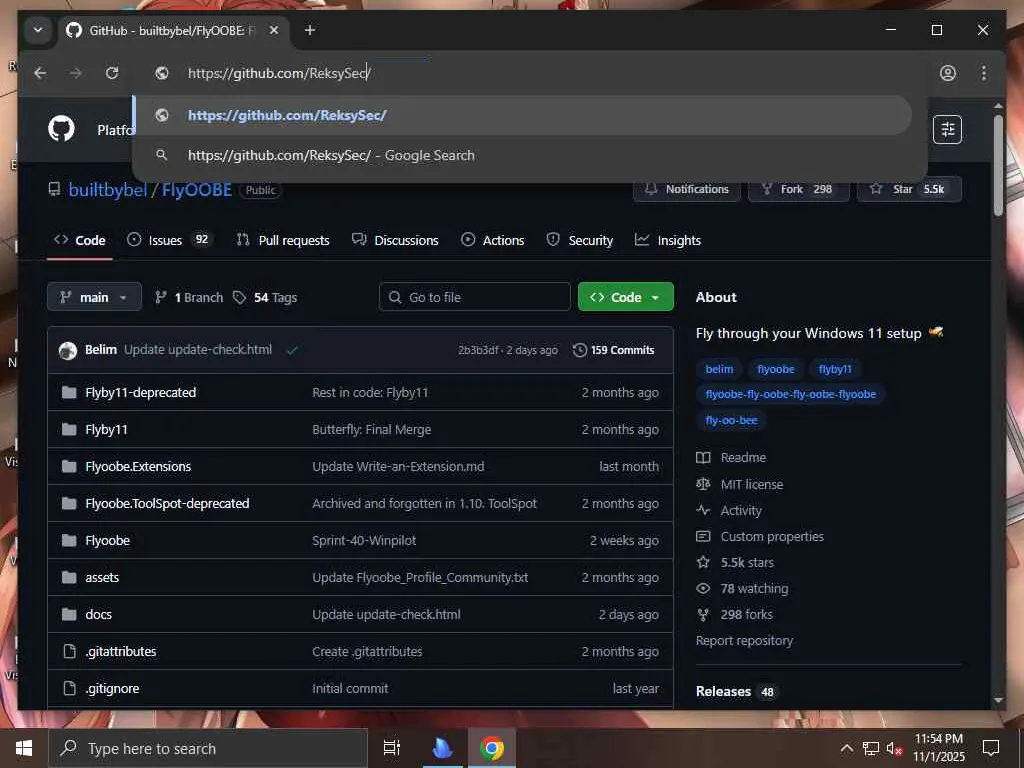Open the 'Sprint-40-Winpilot' commit message

[x=364, y=541]
